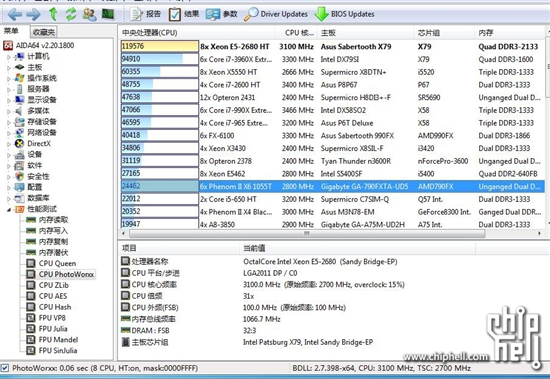Click the green chip monitor icon
Screen dimensions: 550x379
[x=108, y=14]
